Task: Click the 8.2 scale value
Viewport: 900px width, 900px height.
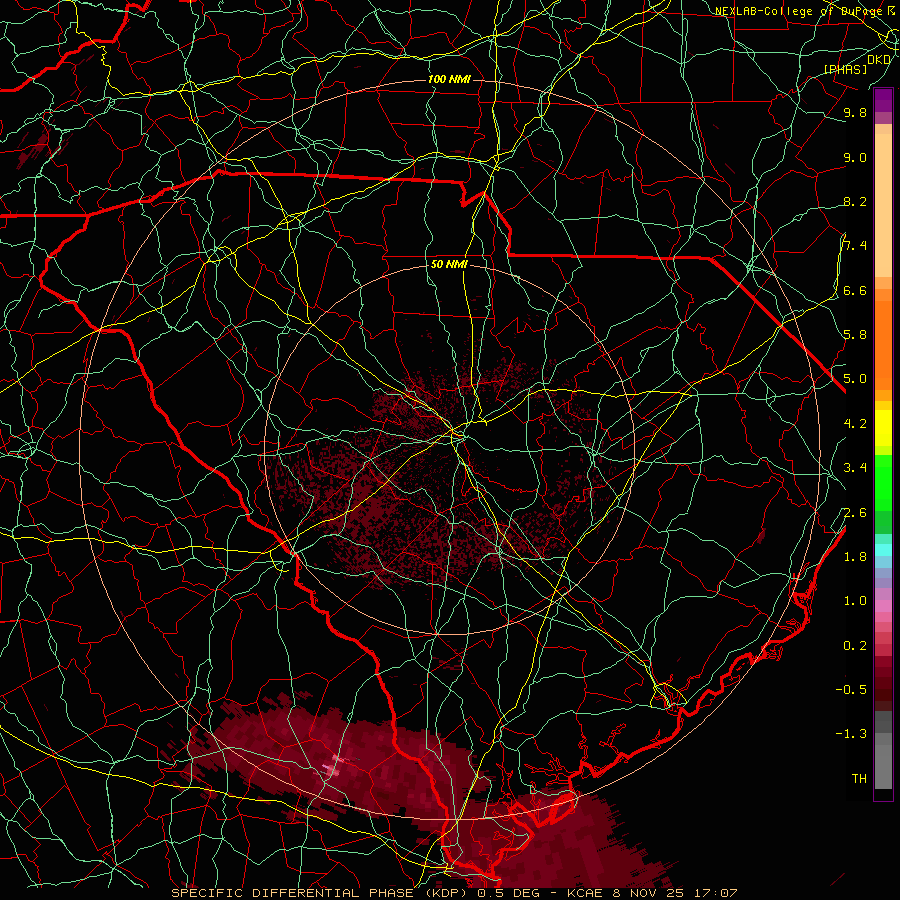Action: pyautogui.click(x=855, y=201)
